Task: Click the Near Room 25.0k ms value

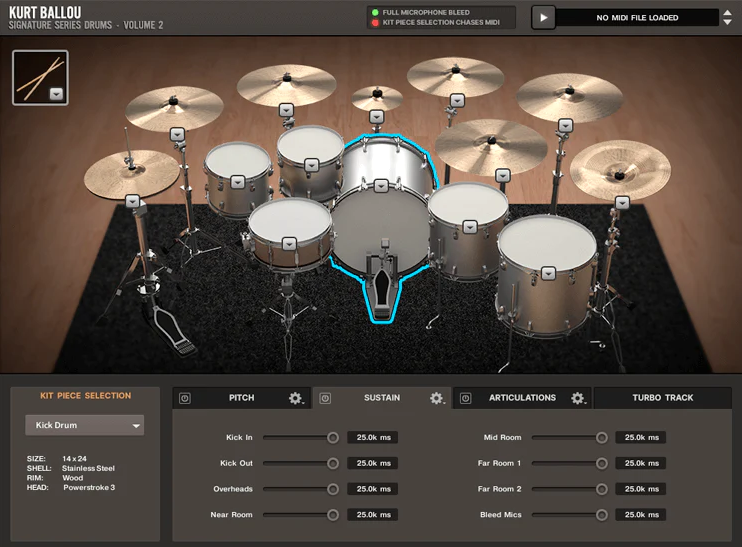Action: [373, 514]
